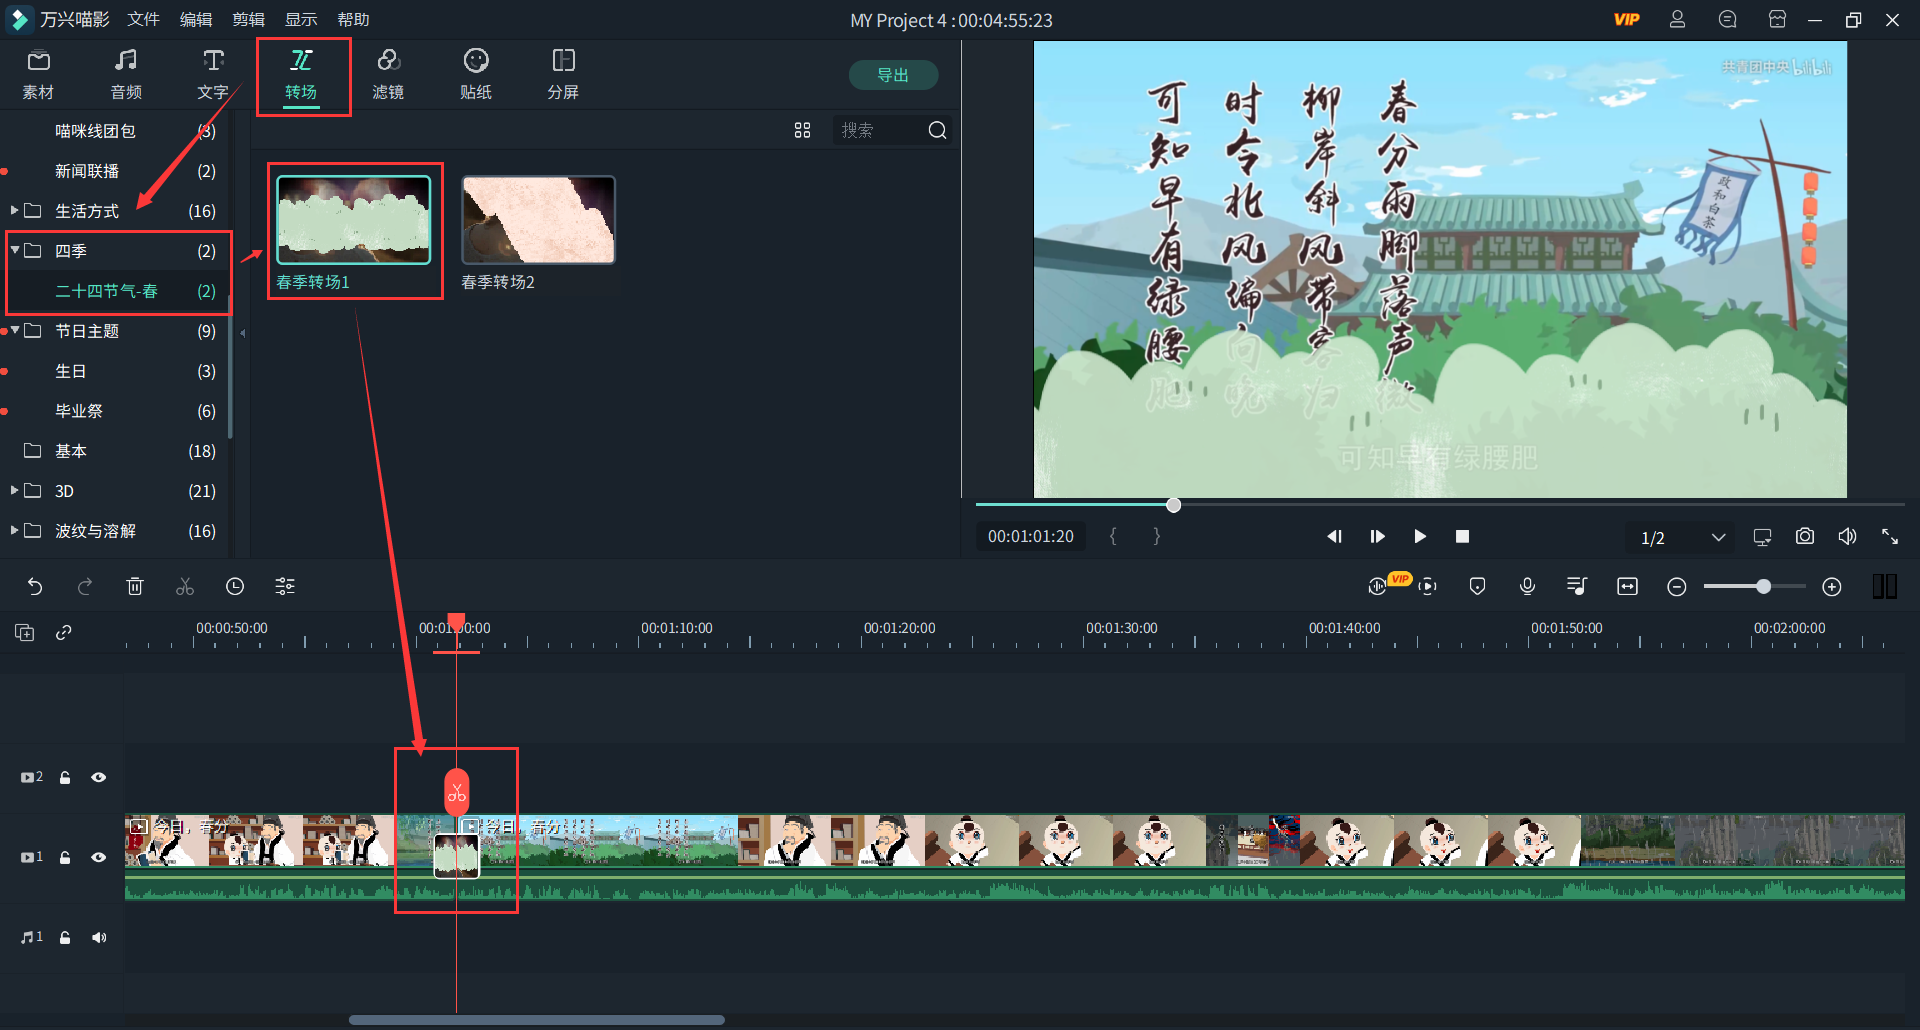The image size is (1920, 1030).
Task: Hide video track 2 with eye icon
Action: tap(99, 777)
